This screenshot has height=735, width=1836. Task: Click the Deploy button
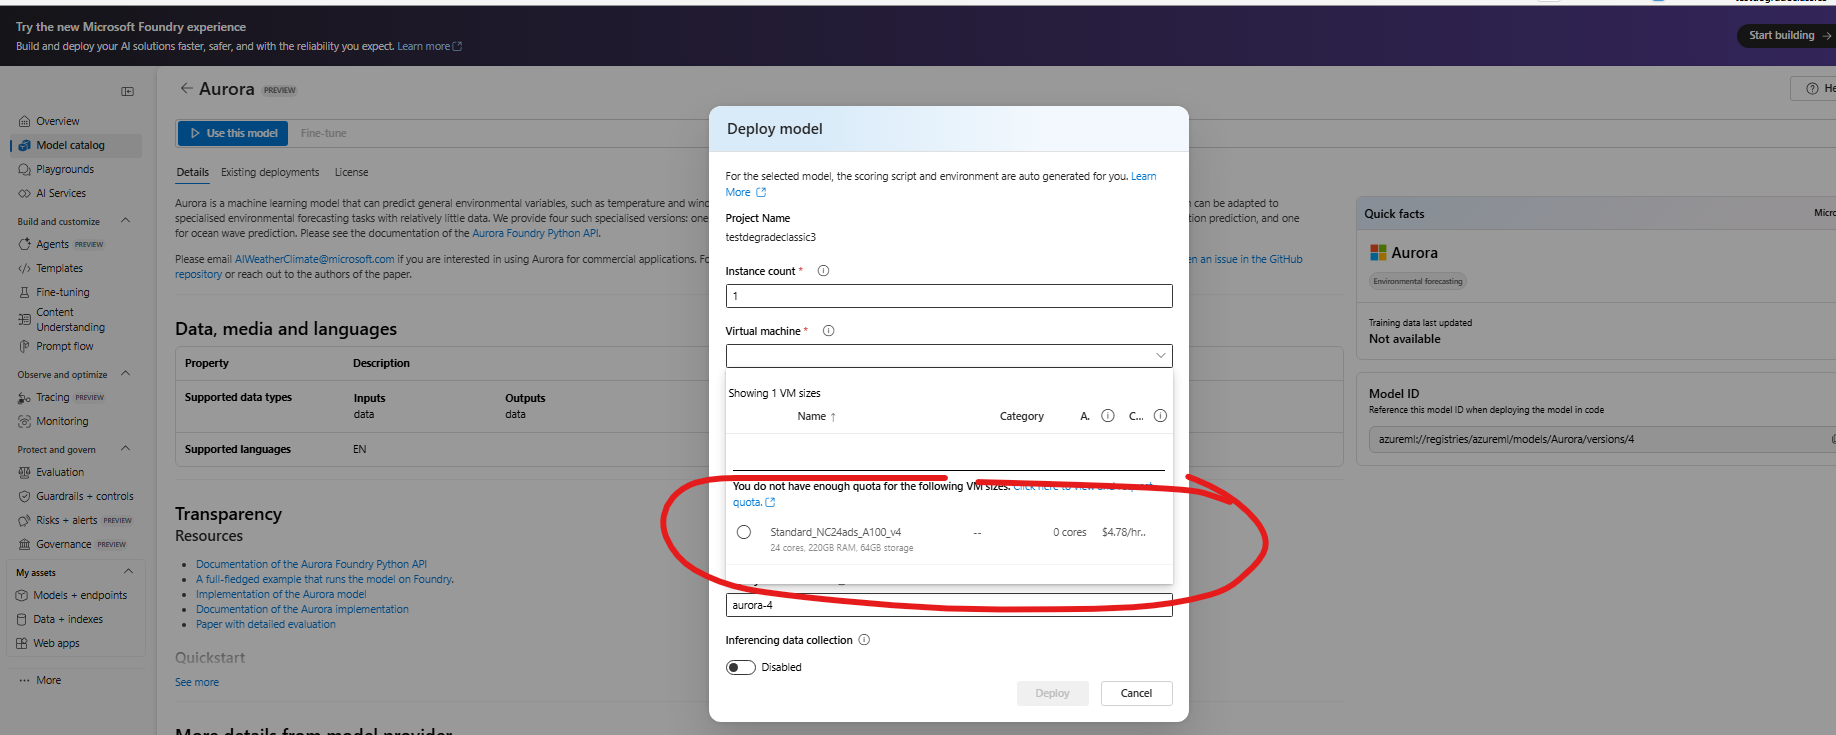pos(1052,693)
